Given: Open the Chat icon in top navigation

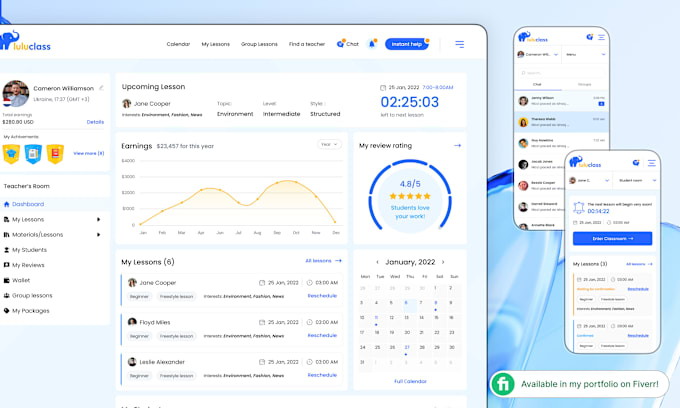Looking at the screenshot, I should [x=340, y=44].
